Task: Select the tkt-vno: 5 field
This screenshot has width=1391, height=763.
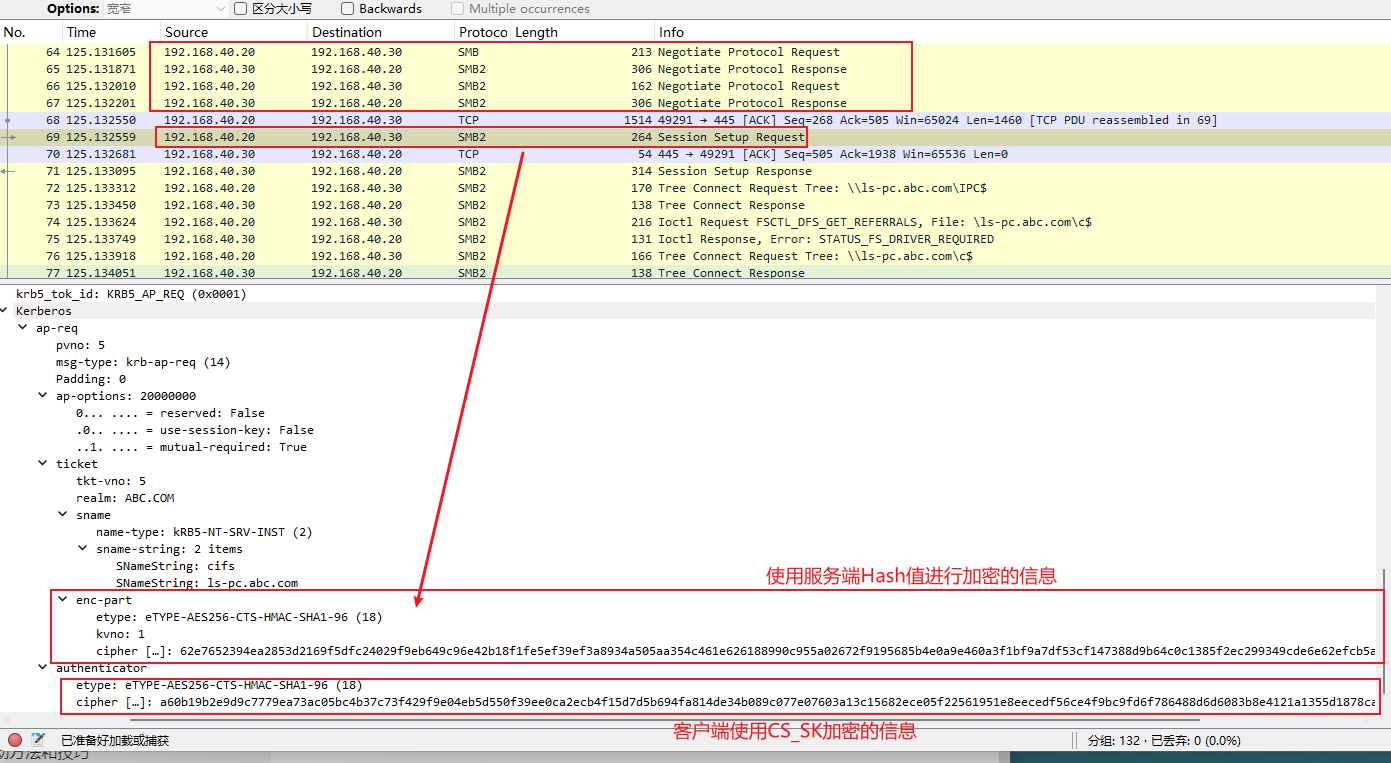Action: tap(111, 481)
